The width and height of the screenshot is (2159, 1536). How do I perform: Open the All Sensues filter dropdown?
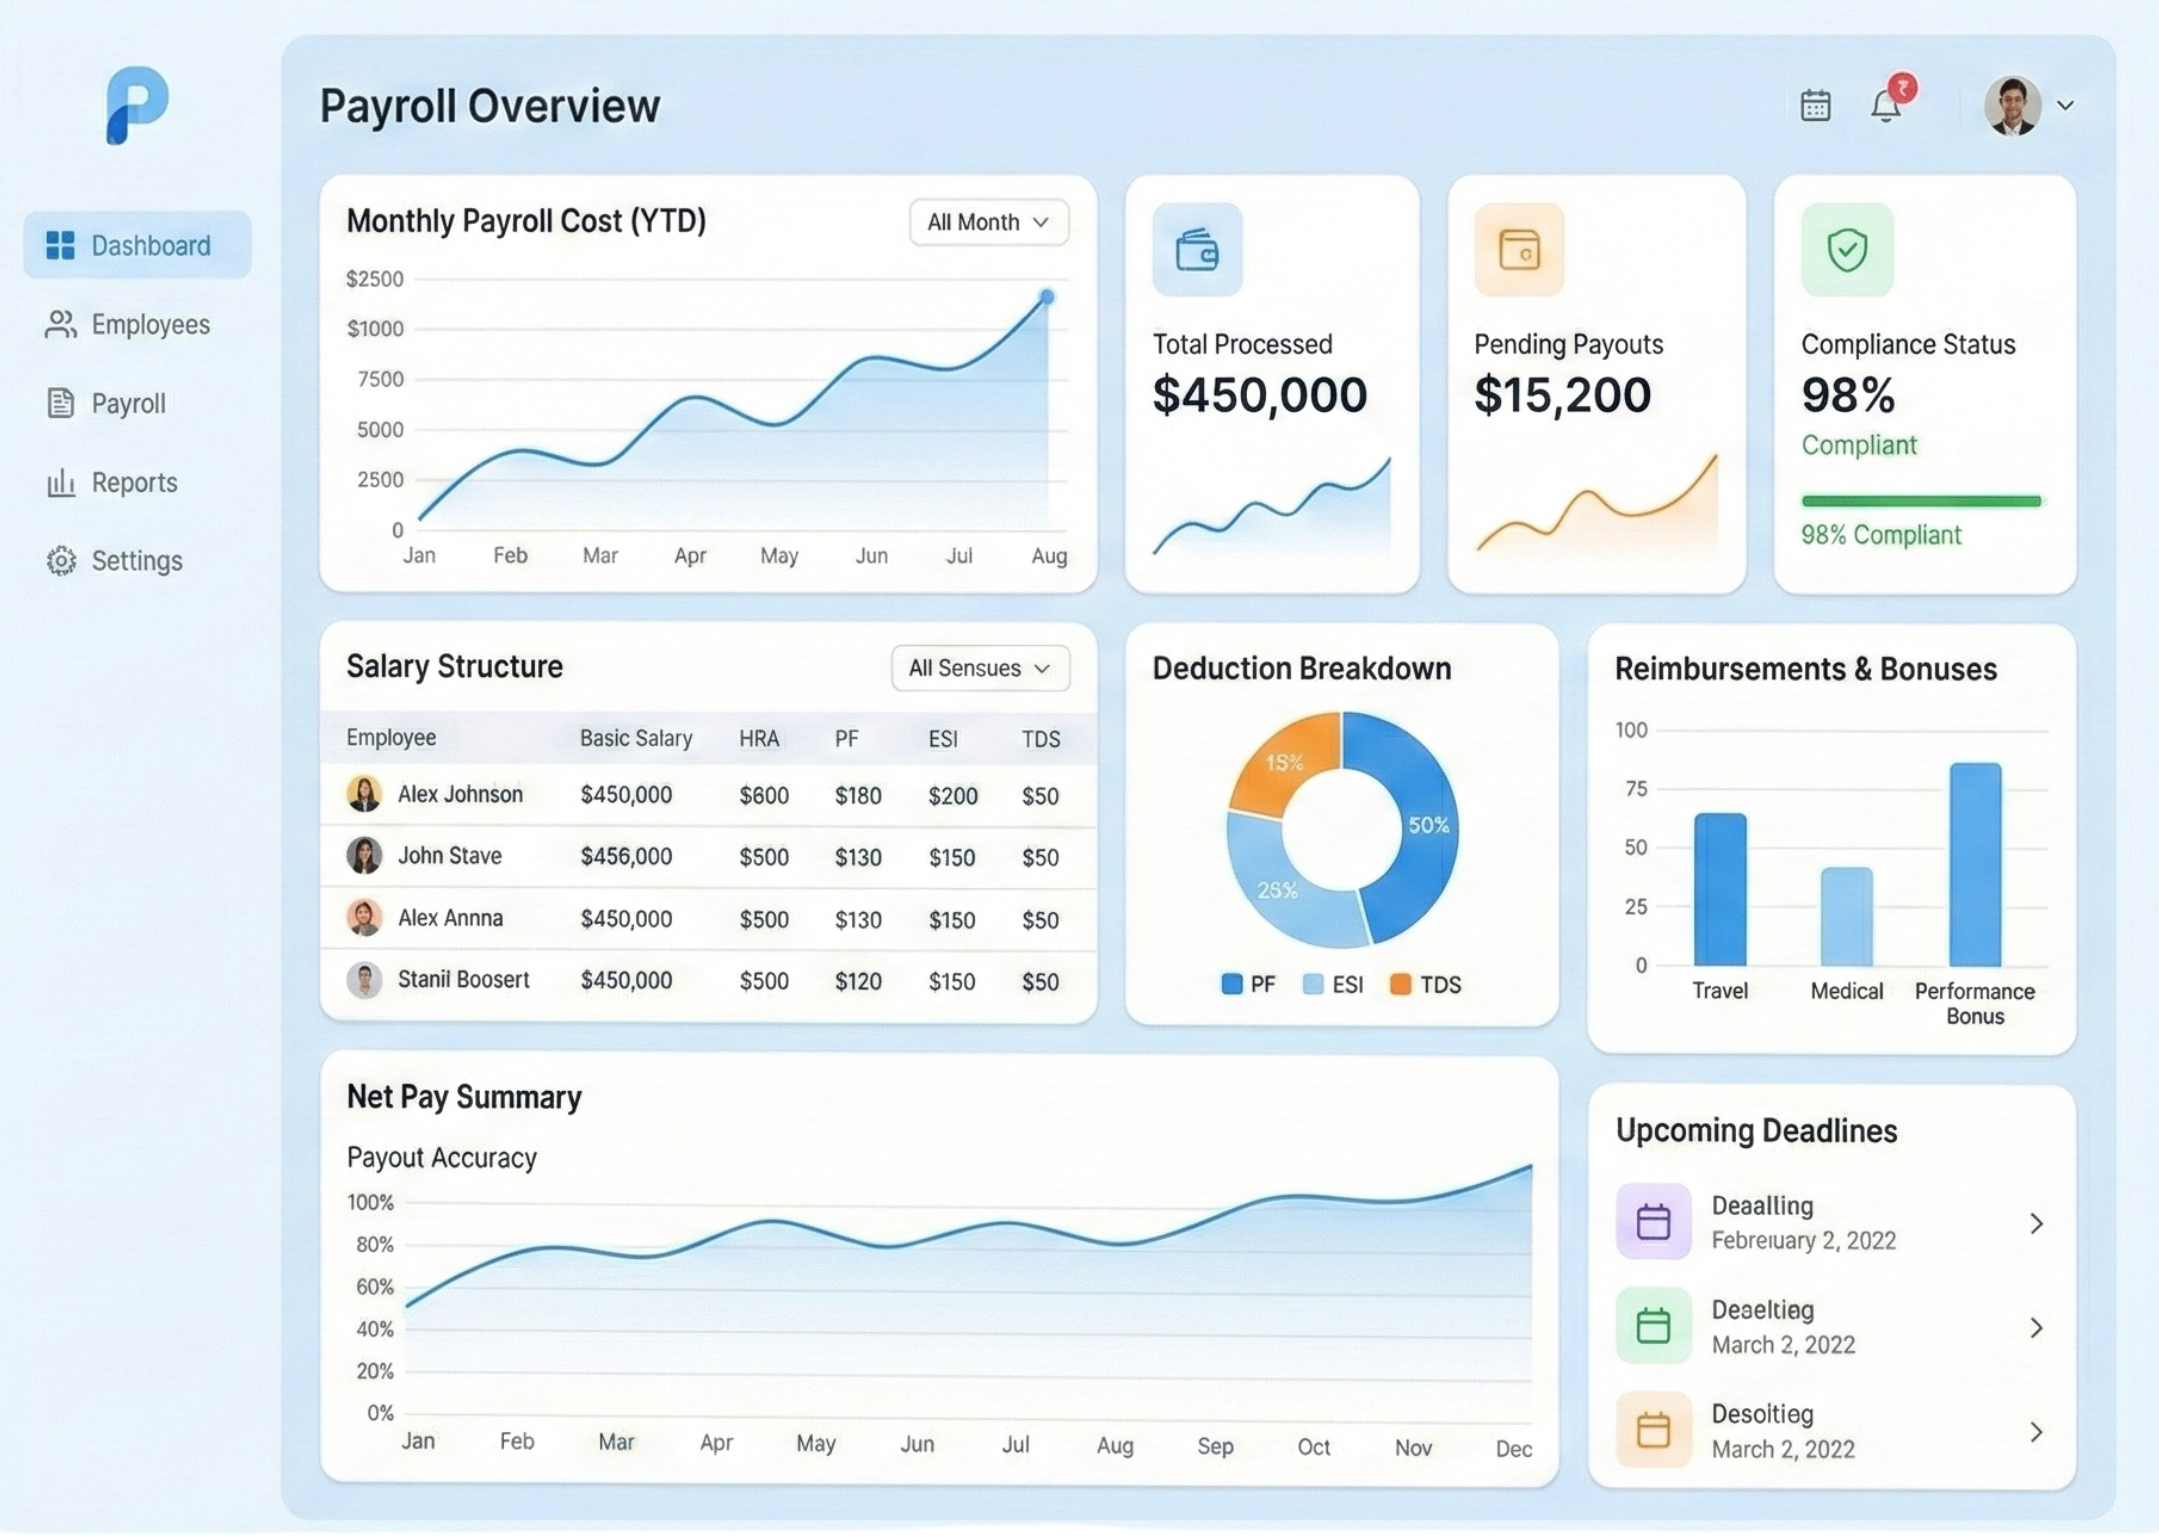pos(980,668)
